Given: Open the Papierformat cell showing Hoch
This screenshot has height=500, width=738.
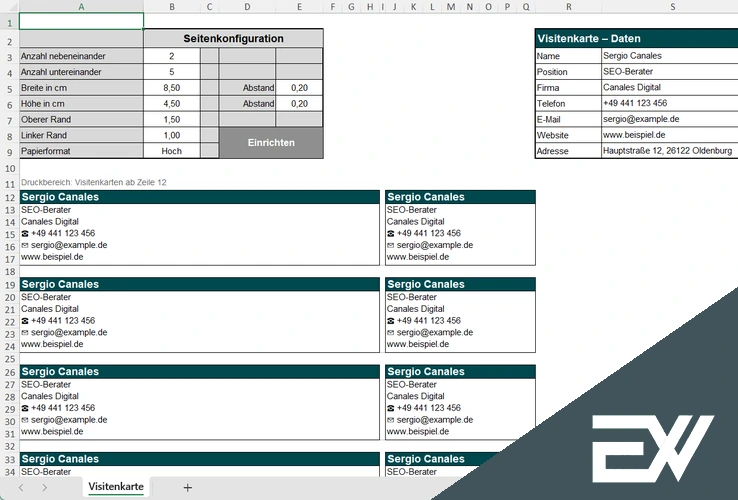Looking at the screenshot, I should click(171, 151).
